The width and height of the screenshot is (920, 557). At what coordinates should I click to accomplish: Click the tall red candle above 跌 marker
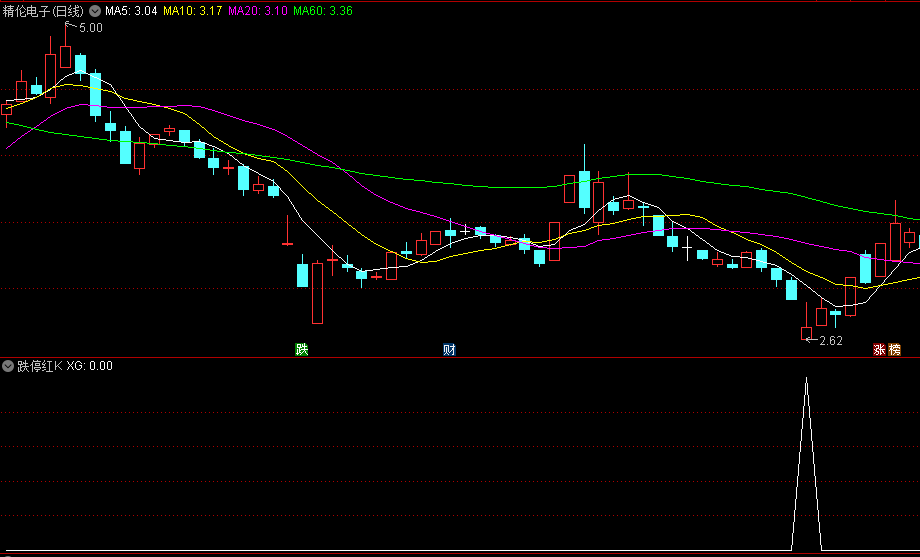tap(317, 293)
